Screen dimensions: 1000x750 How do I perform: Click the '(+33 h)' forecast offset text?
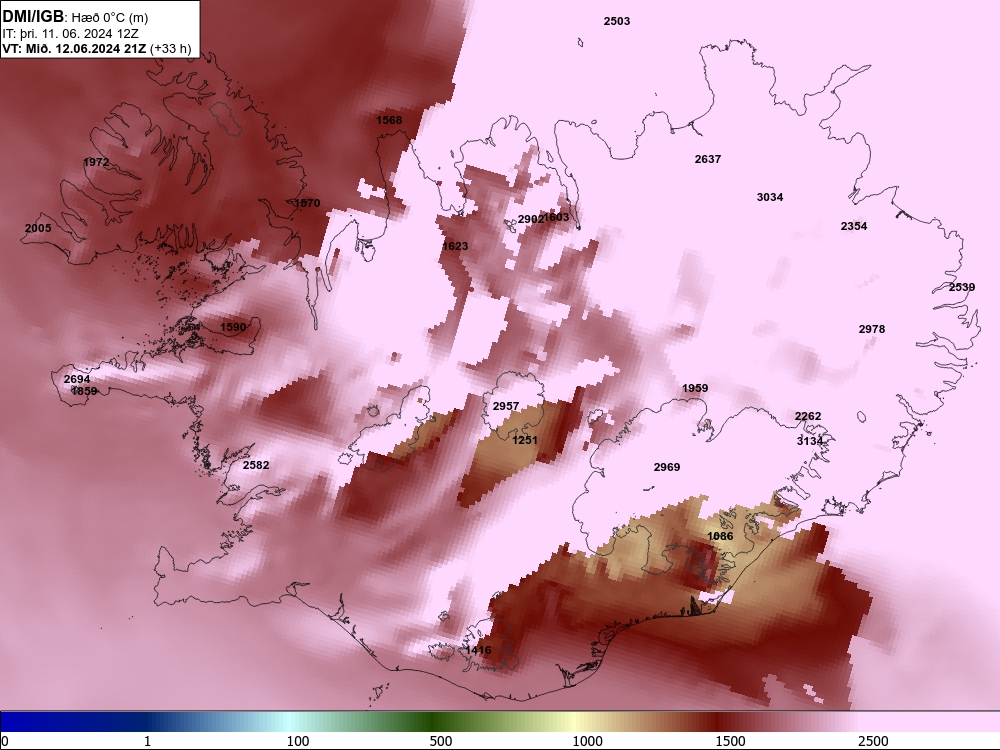(171, 48)
